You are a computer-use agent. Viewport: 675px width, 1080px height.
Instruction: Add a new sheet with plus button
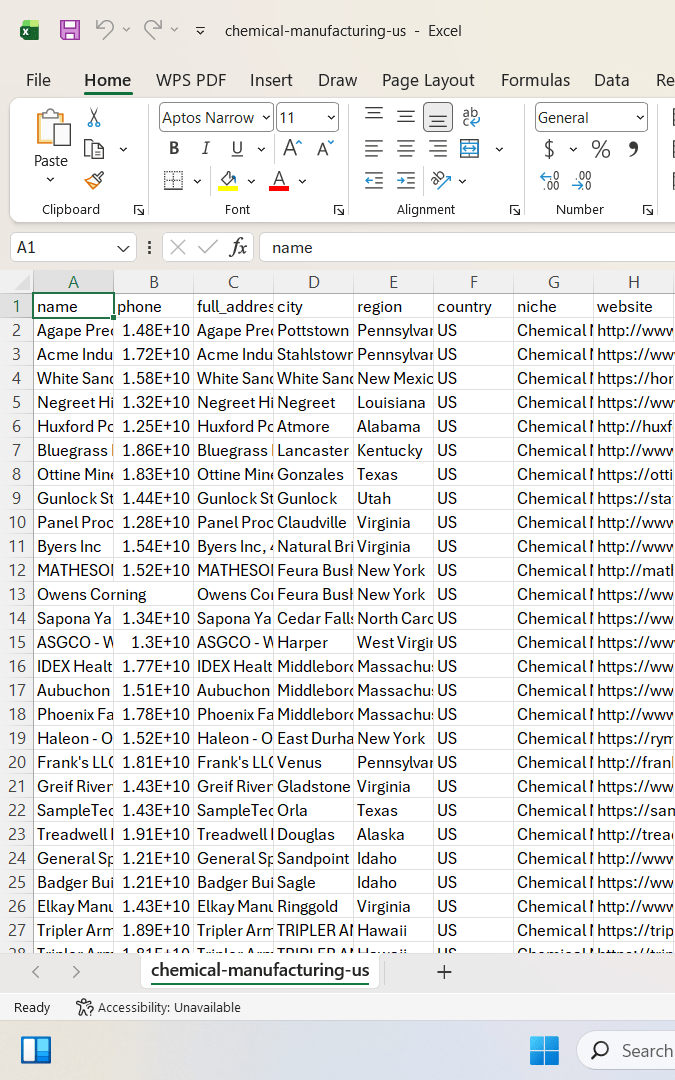coord(444,972)
